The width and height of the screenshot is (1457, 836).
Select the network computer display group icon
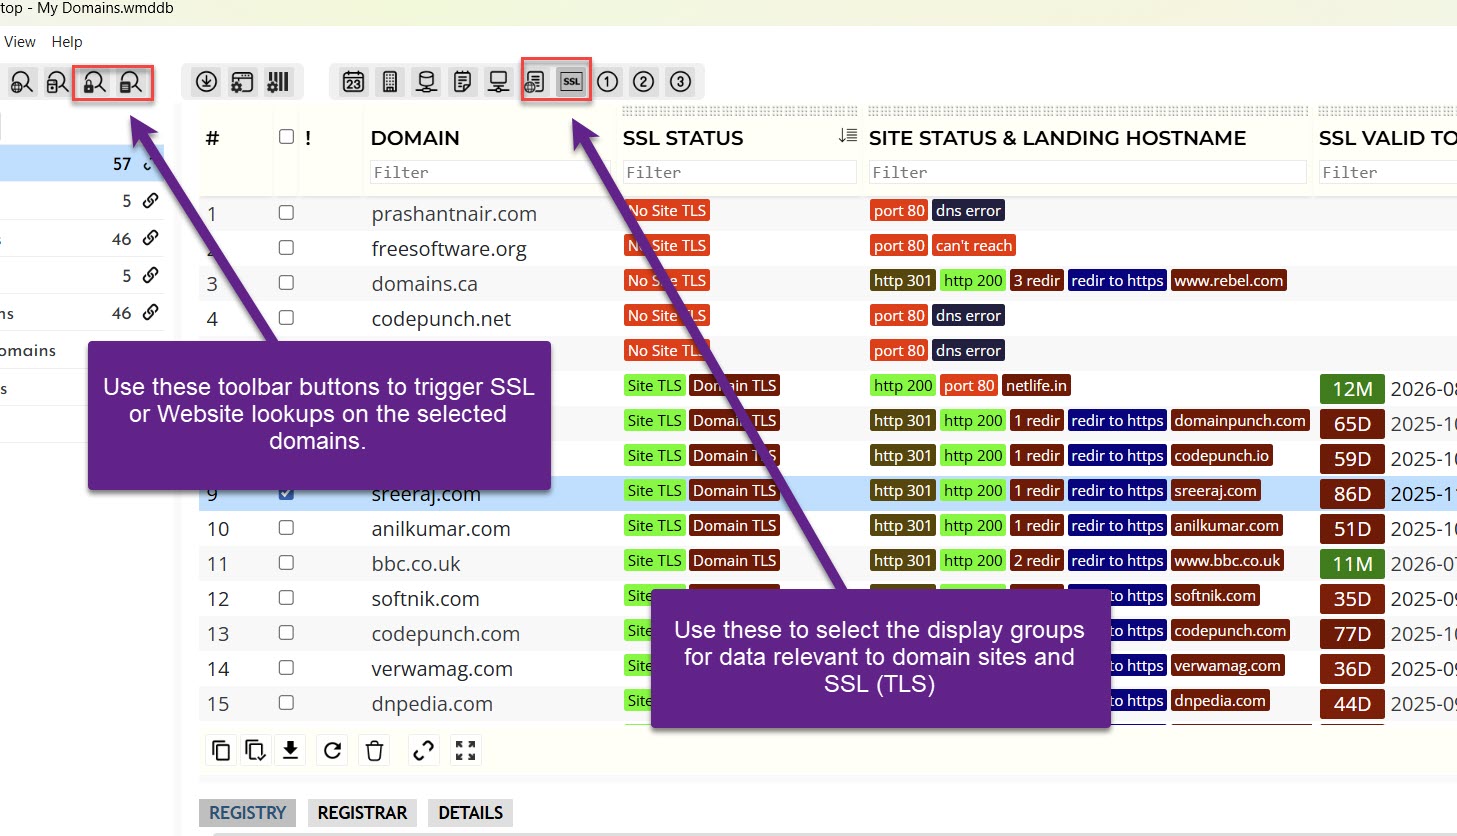[498, 82]
